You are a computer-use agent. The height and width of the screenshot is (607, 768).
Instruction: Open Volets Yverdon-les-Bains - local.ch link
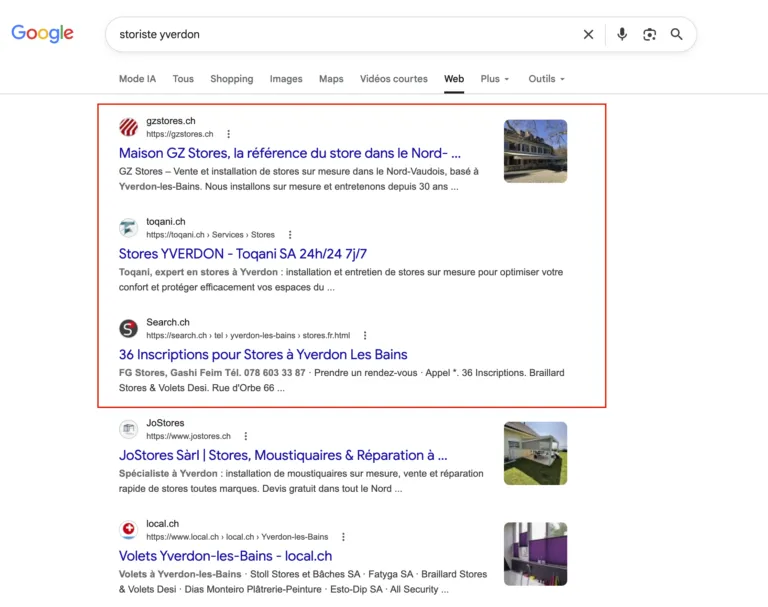point(225,556)
